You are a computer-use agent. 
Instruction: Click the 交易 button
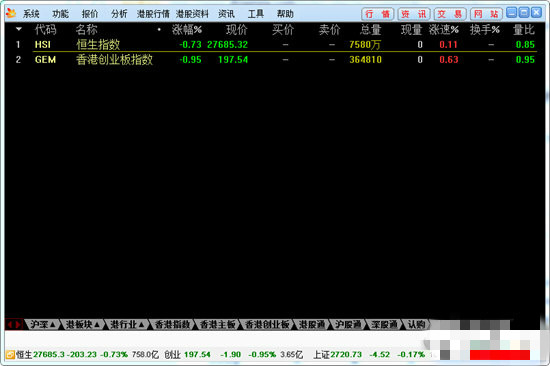tap(450, 14)
